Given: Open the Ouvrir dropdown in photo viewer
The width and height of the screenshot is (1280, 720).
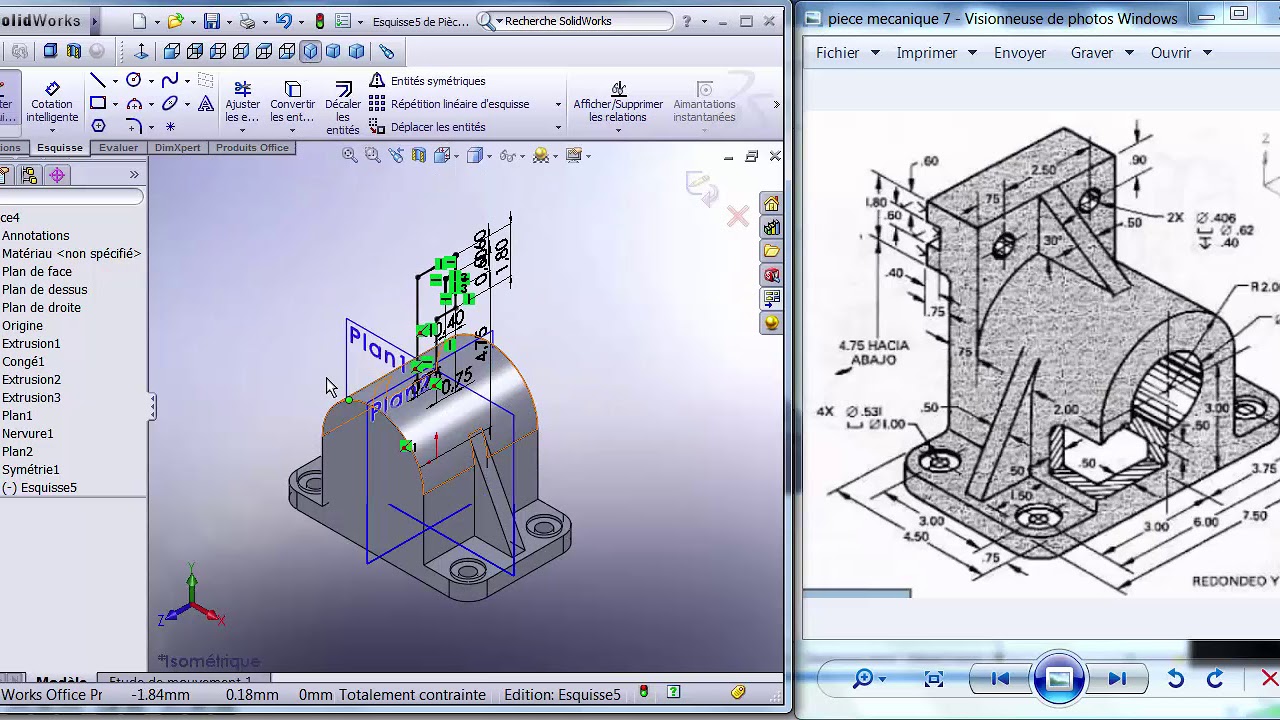Looking at the screenshot, I should coord(1181,53).
